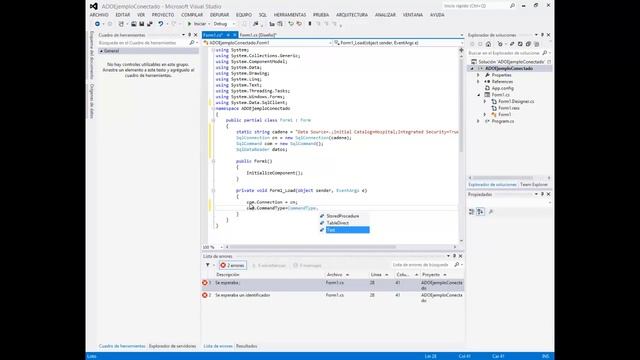This screenshot has height=360, width=640.
Task: Click the Alphabetical sort icon in Propiedades
Action: (x=480, y=211)
